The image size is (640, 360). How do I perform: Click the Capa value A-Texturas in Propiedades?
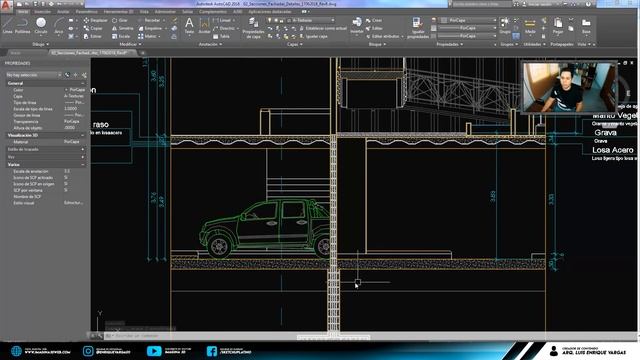click(x=74, y=96)
